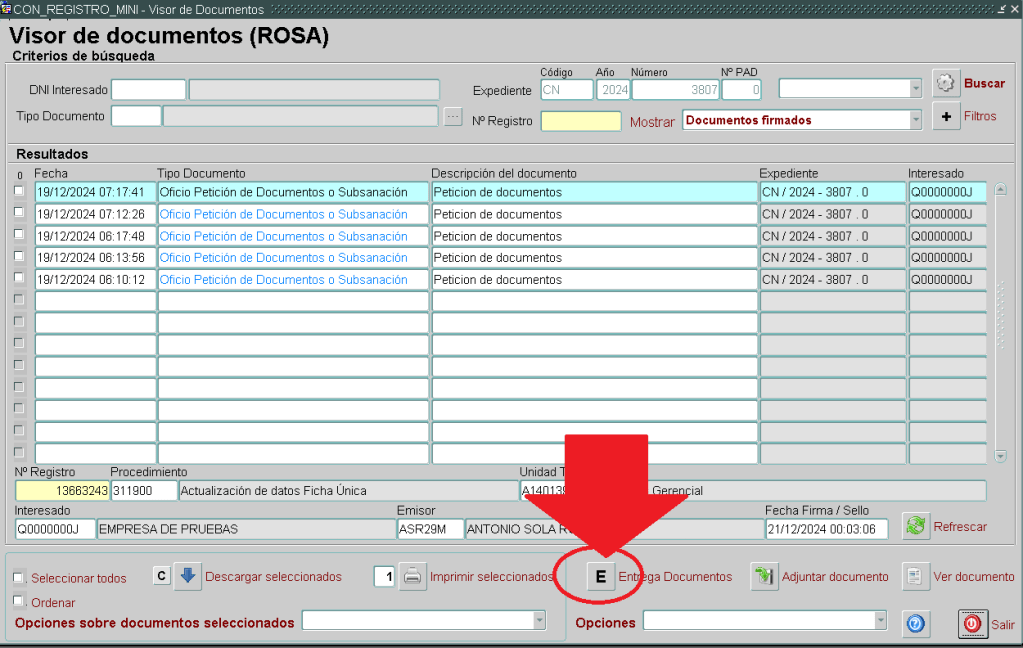Click the Adjuntar documento icon
Image resolution: width=1023 pixels, height=648 pixels.
tap(764, 577)
